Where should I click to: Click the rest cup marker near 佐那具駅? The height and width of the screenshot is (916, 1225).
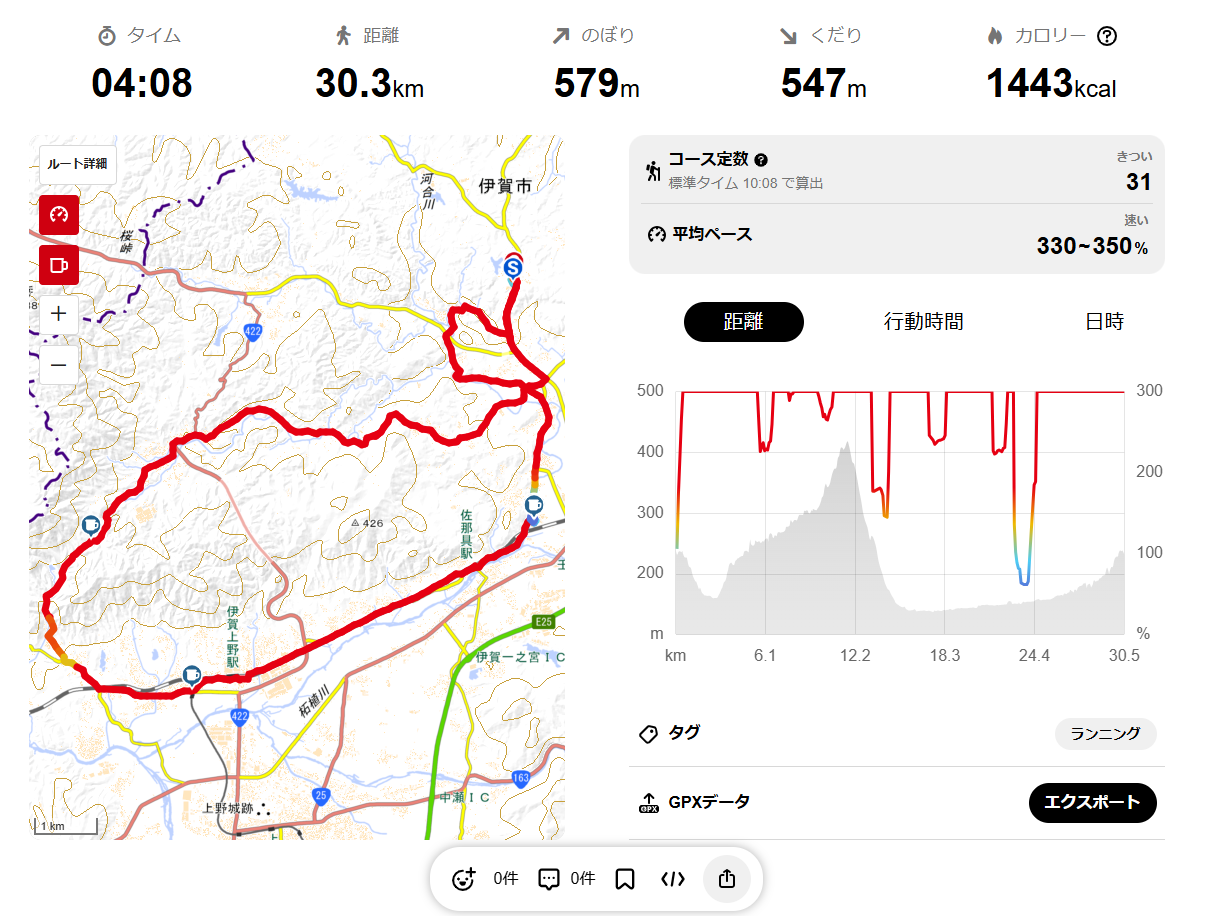pos(534,505)
